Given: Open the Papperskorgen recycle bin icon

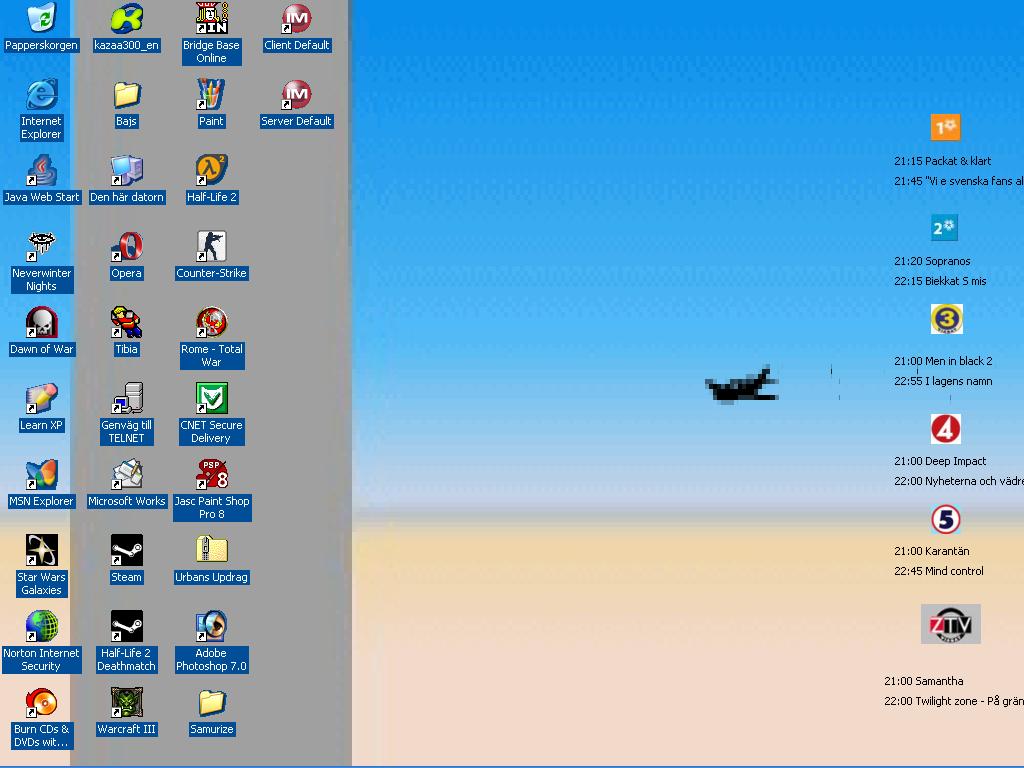Looking at the screenshot, I should click(42, 18).
